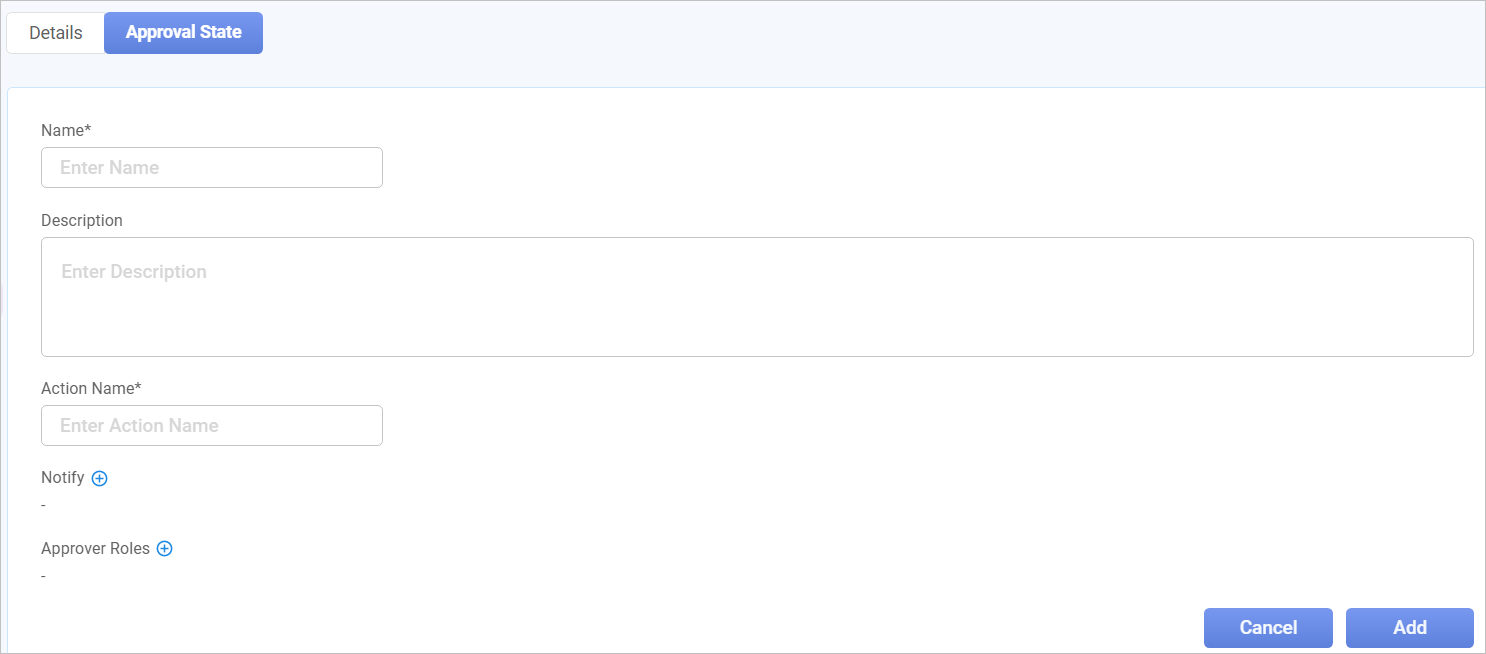Click the empty dash under Approver Roles
This screenshot has width=1486, height=654.
pyautogui.click(x=43, y=577)
